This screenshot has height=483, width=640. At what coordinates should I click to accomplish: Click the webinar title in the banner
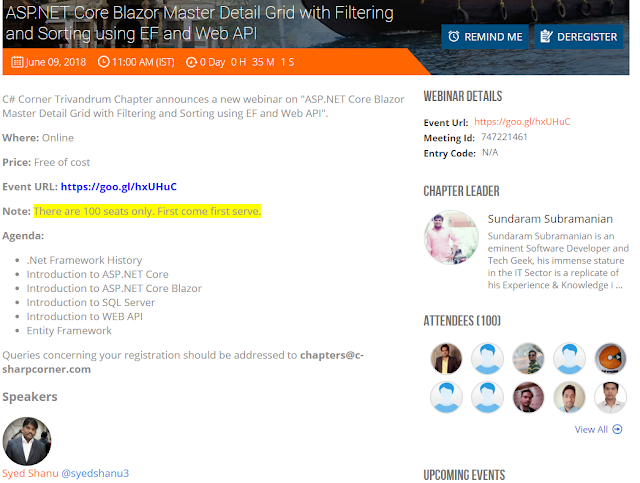(x=200, y=23)
